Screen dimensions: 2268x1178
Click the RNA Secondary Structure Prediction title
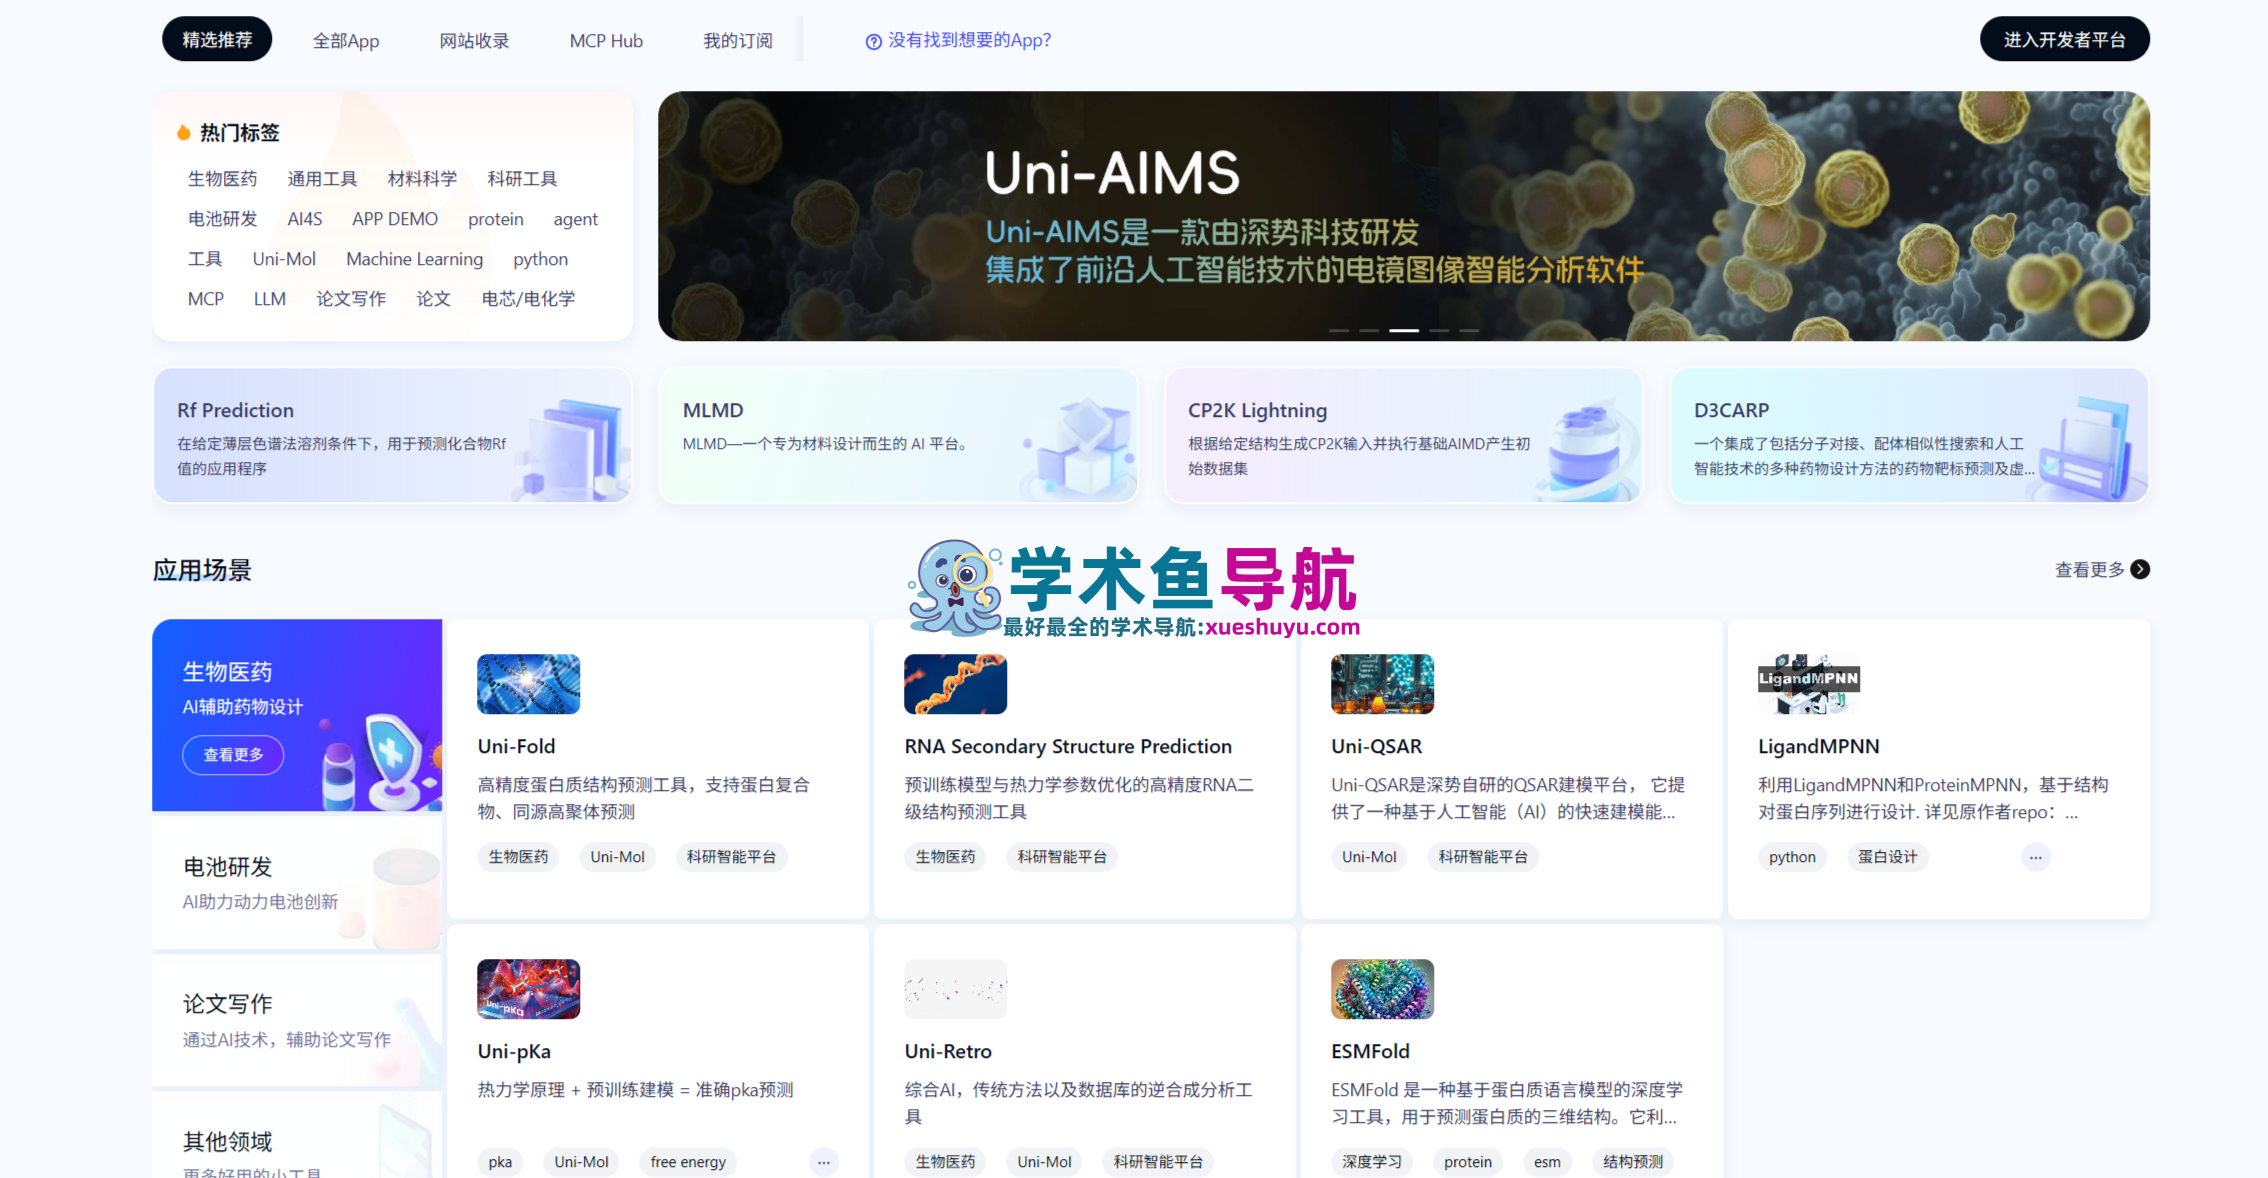pyautogui.click(x=1068, y=746)
